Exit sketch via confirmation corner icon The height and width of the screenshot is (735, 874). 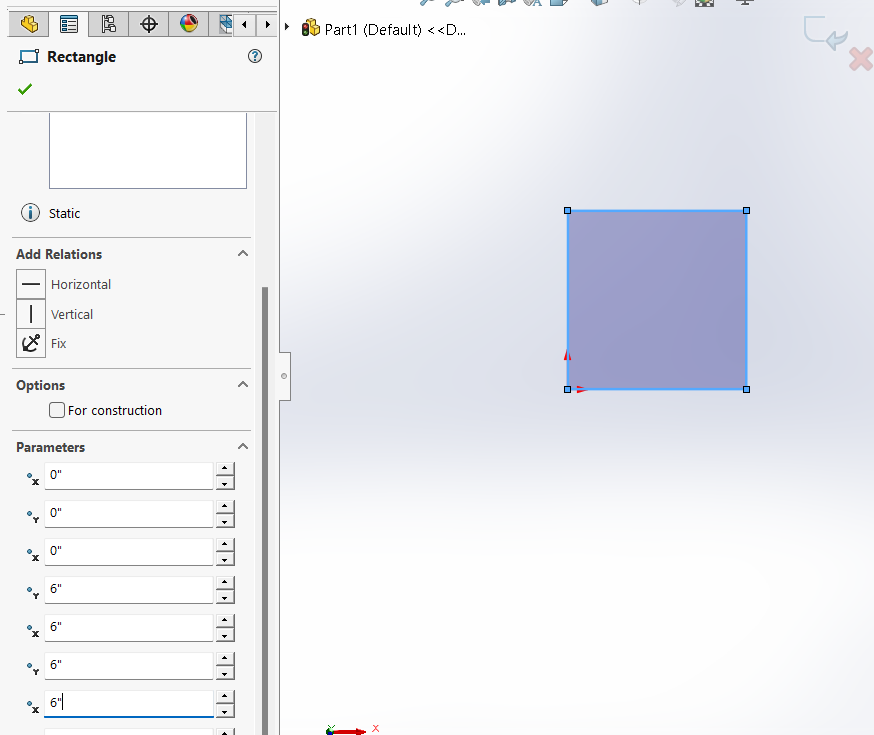(x=826, y=33)
